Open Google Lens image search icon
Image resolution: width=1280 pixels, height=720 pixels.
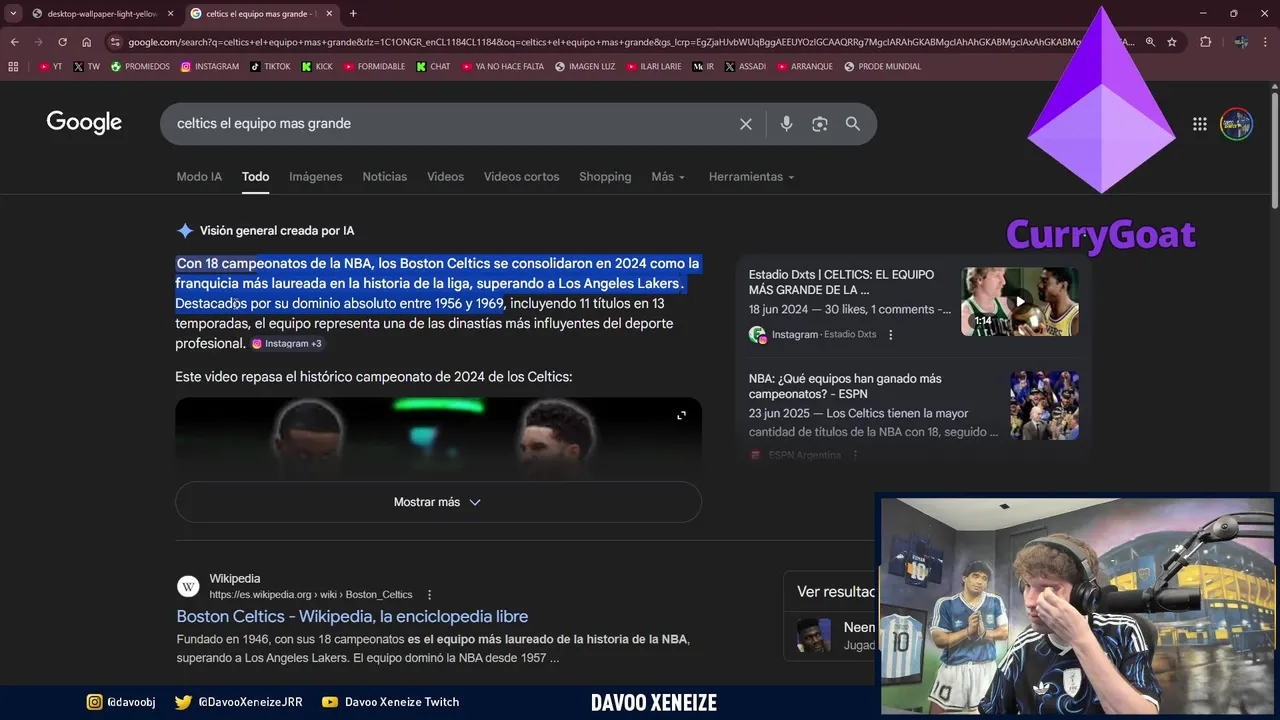[820, 124]
